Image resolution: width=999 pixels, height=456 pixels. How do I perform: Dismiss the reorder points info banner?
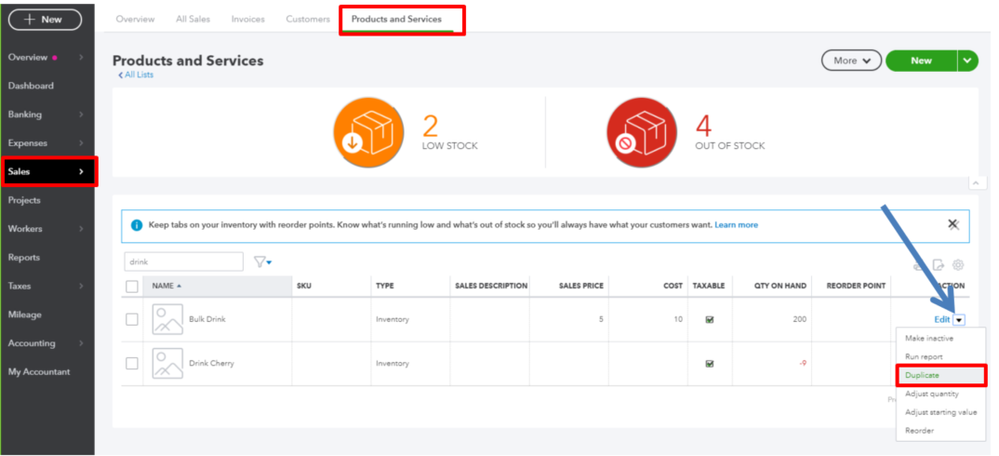(953, 225)
